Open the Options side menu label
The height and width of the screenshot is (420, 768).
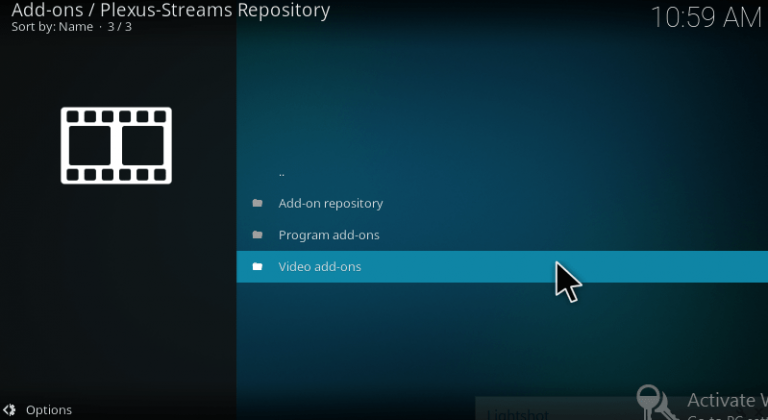(x=49, y=410)
